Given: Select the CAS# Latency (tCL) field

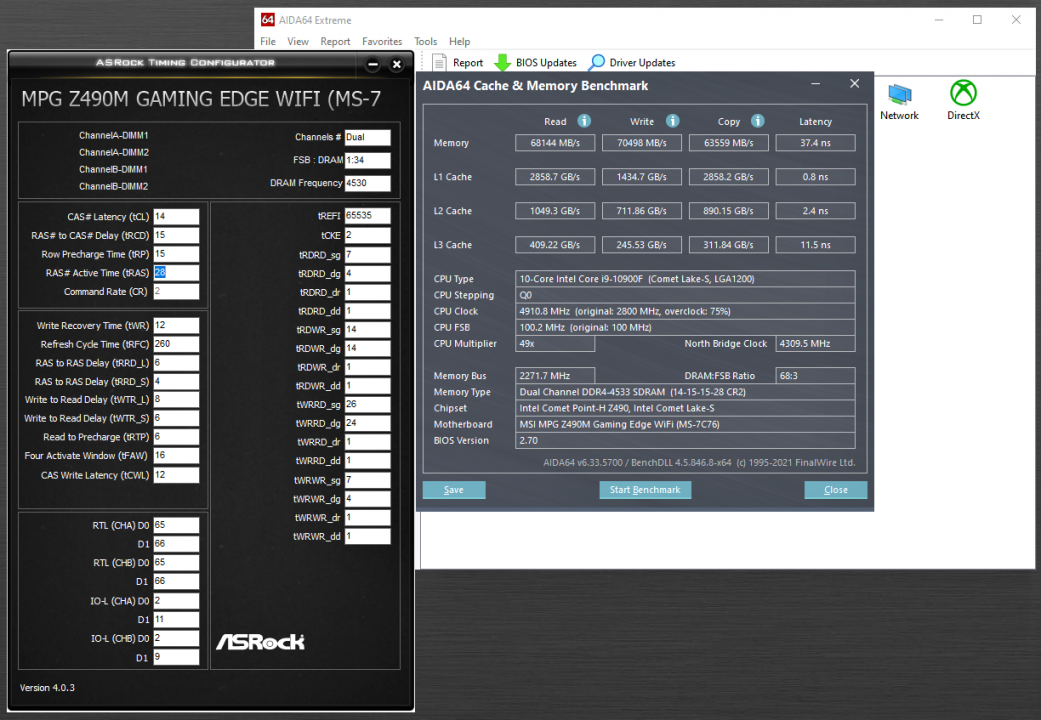Looking at the screenshot, I should pyautogui.click(x=176, y=217).
